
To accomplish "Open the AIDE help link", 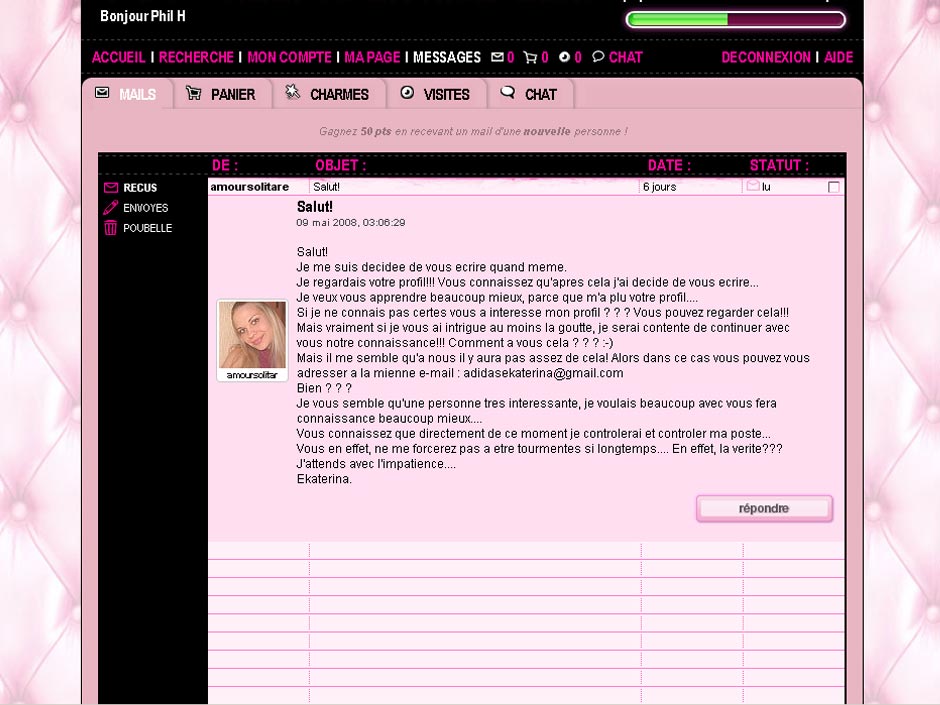I will 838,57.
